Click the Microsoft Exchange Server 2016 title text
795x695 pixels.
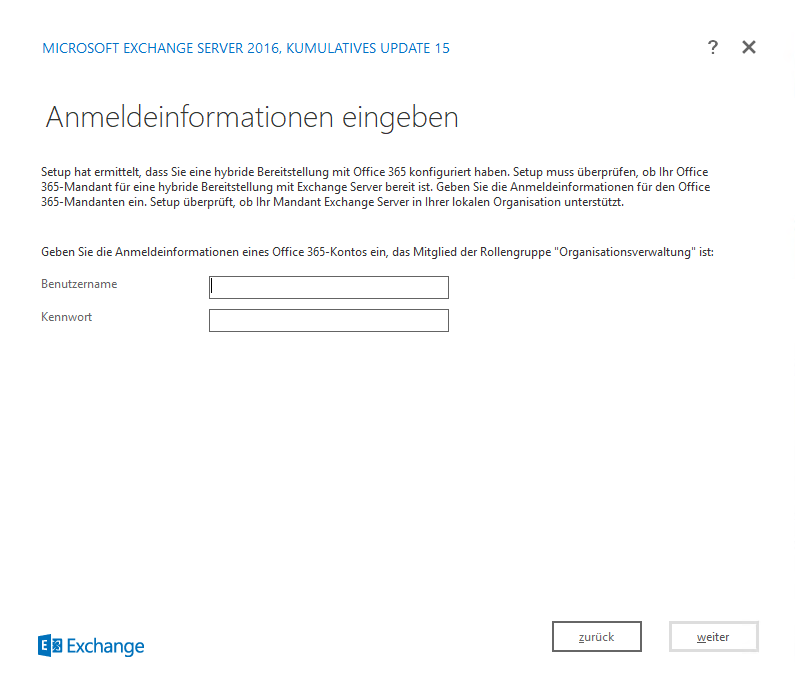click(x=246, y=48)
